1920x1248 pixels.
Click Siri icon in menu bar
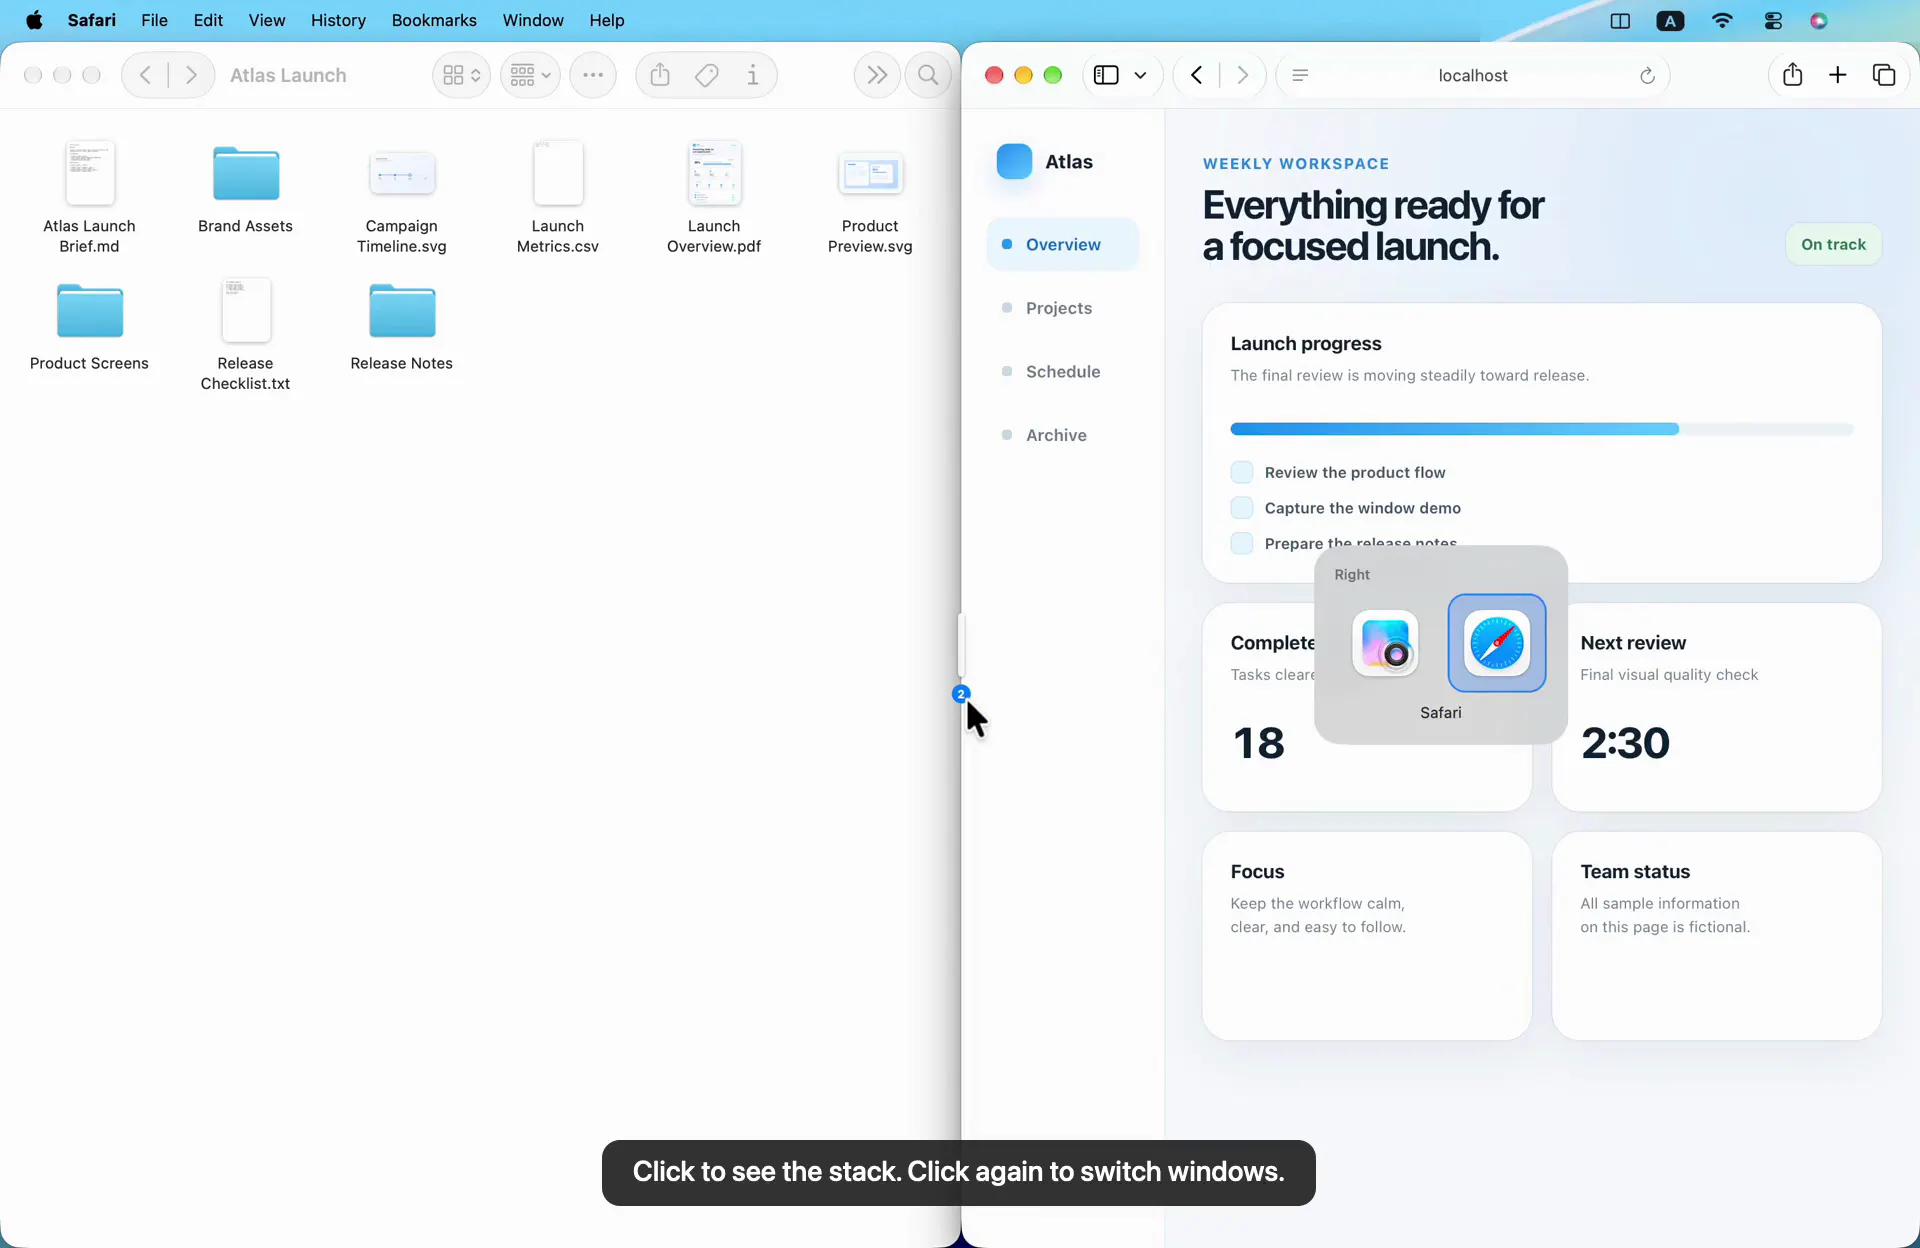(1819, 20)
